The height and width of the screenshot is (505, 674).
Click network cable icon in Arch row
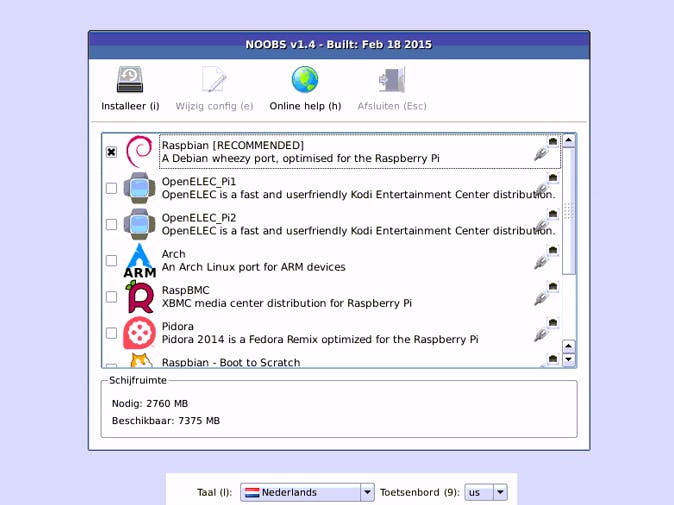[x=541, y=262]
